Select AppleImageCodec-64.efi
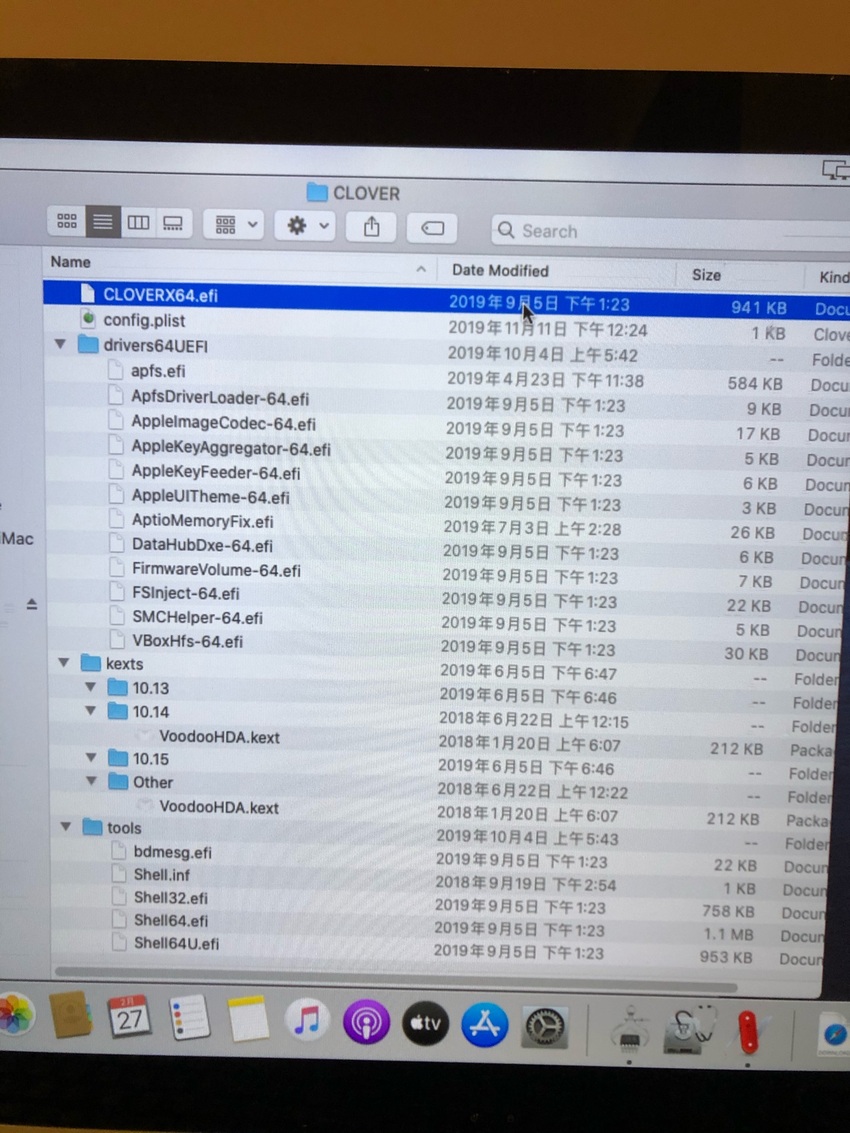The width and height of the screenshot is (850, 1133). pyautogui.click(x=223, y=423)
